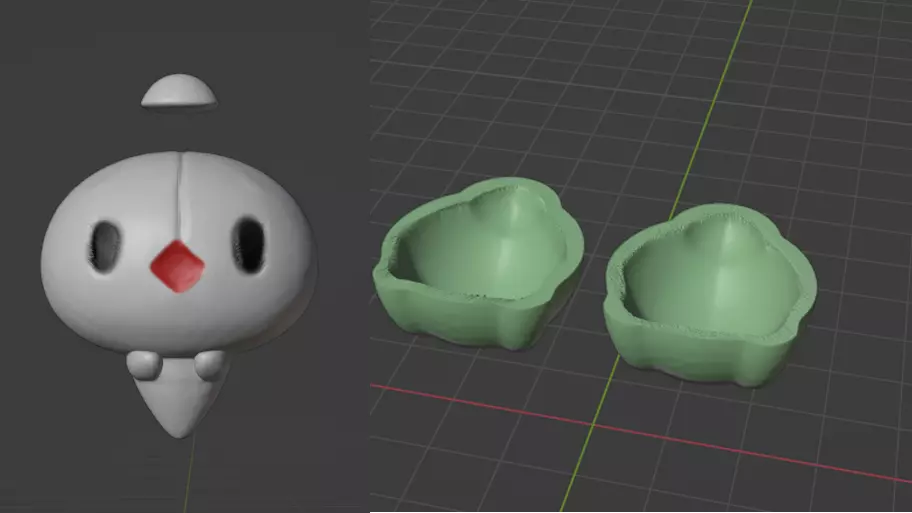Screen dimensions: 912x513
Task: Click the character's left dark eye hole
Action: [105, 247]
